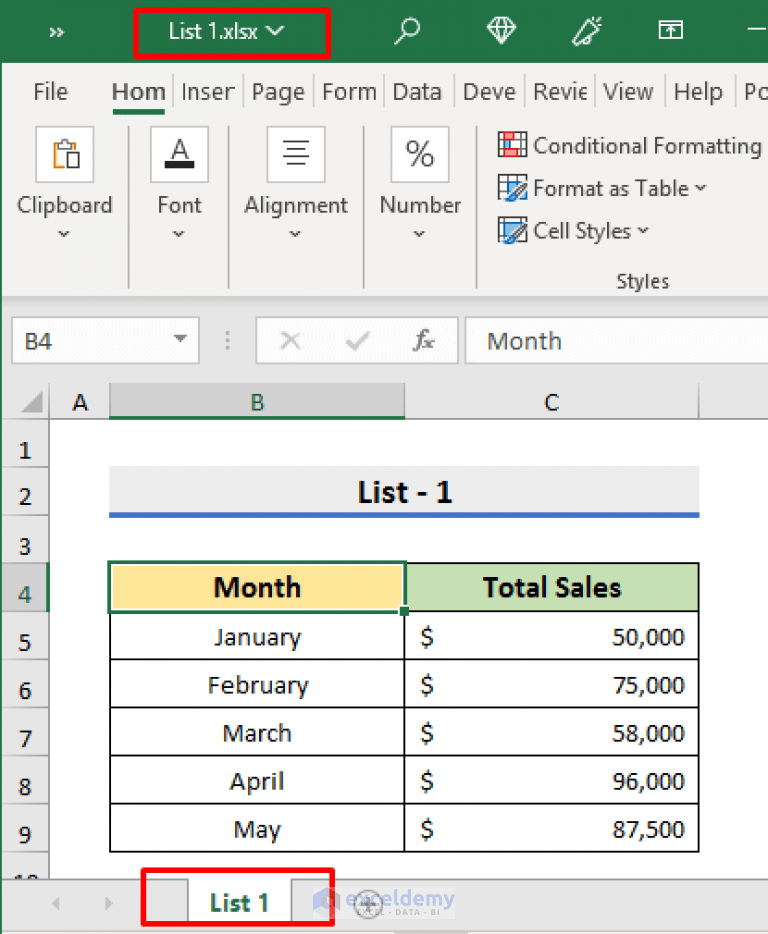This screenshot has width=768, height=934.
Task: Open the File menu
Action: tap(50, 91)
